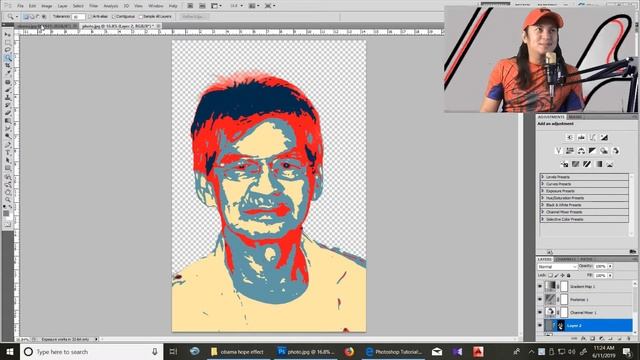This screenshot has height=360, width=640.
Task: Open the Filter menu
Action: pyautogui.click(x=93, y=6)
